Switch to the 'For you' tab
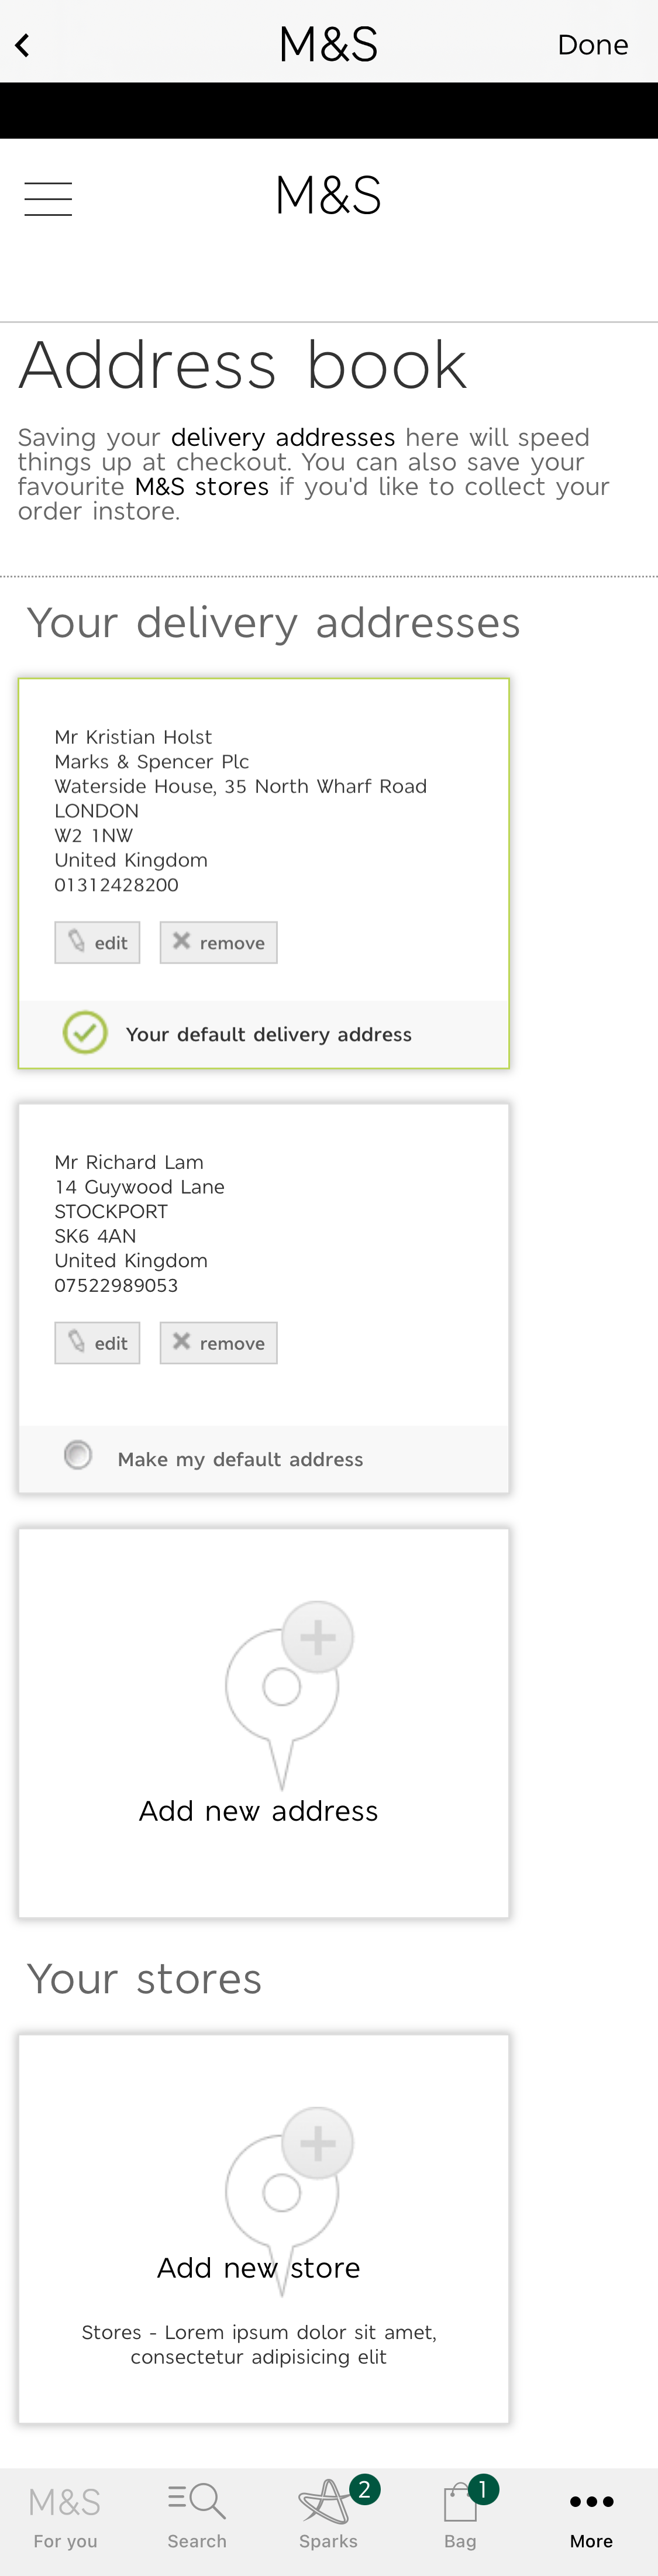This screenshot has width=658, height=2576. 64,2499
